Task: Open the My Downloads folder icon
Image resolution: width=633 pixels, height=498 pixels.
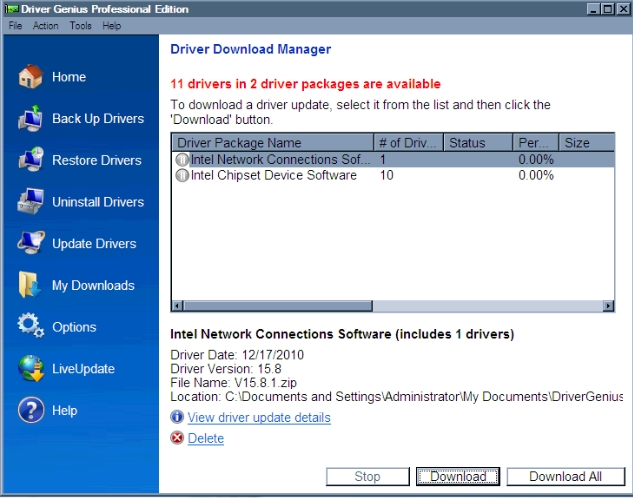Action: click(31, 285)
